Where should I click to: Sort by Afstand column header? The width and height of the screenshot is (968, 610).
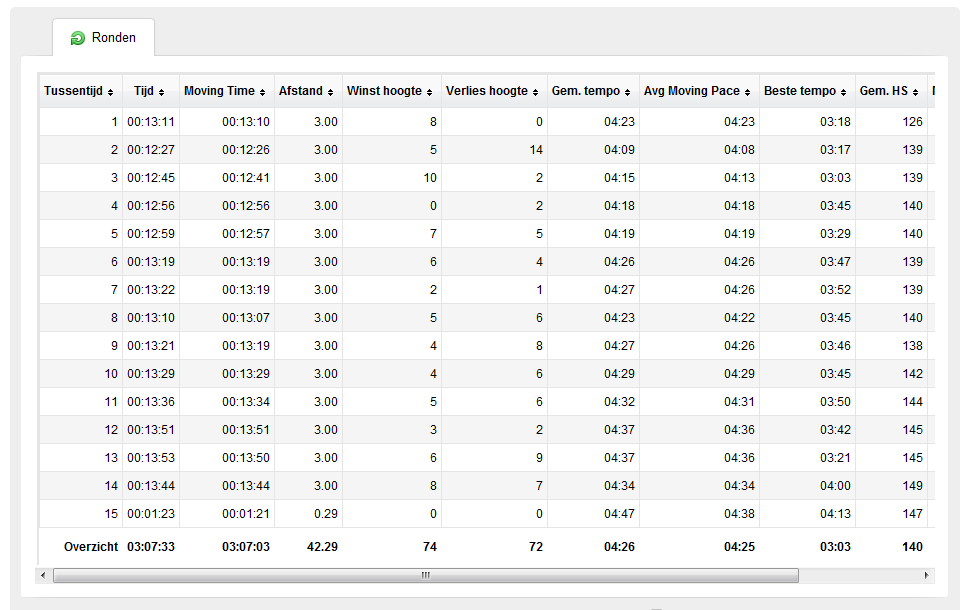[308, 91]
